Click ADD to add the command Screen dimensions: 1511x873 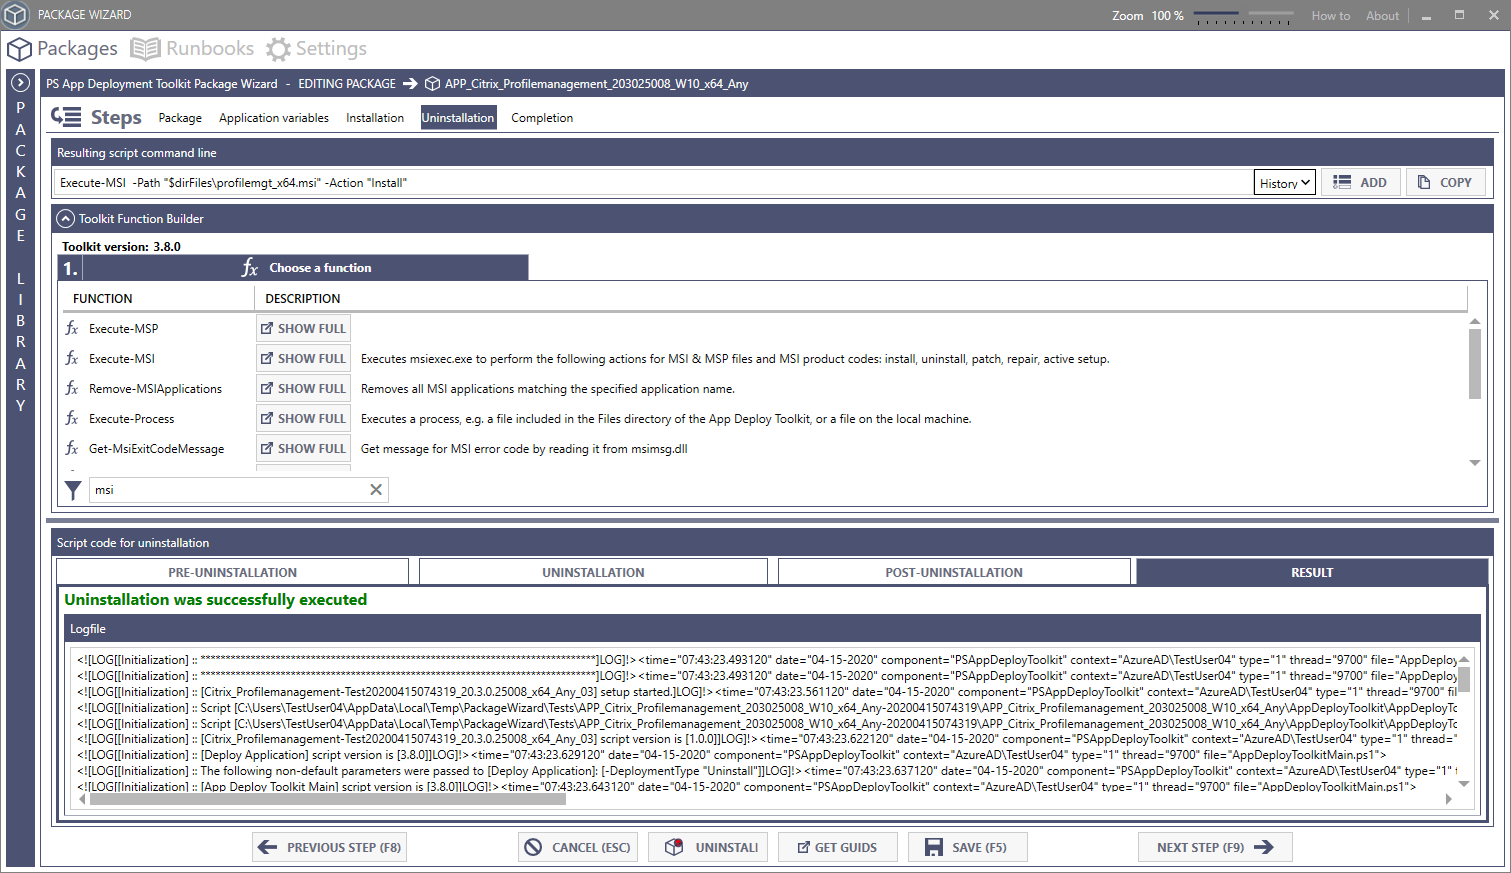1360,182
